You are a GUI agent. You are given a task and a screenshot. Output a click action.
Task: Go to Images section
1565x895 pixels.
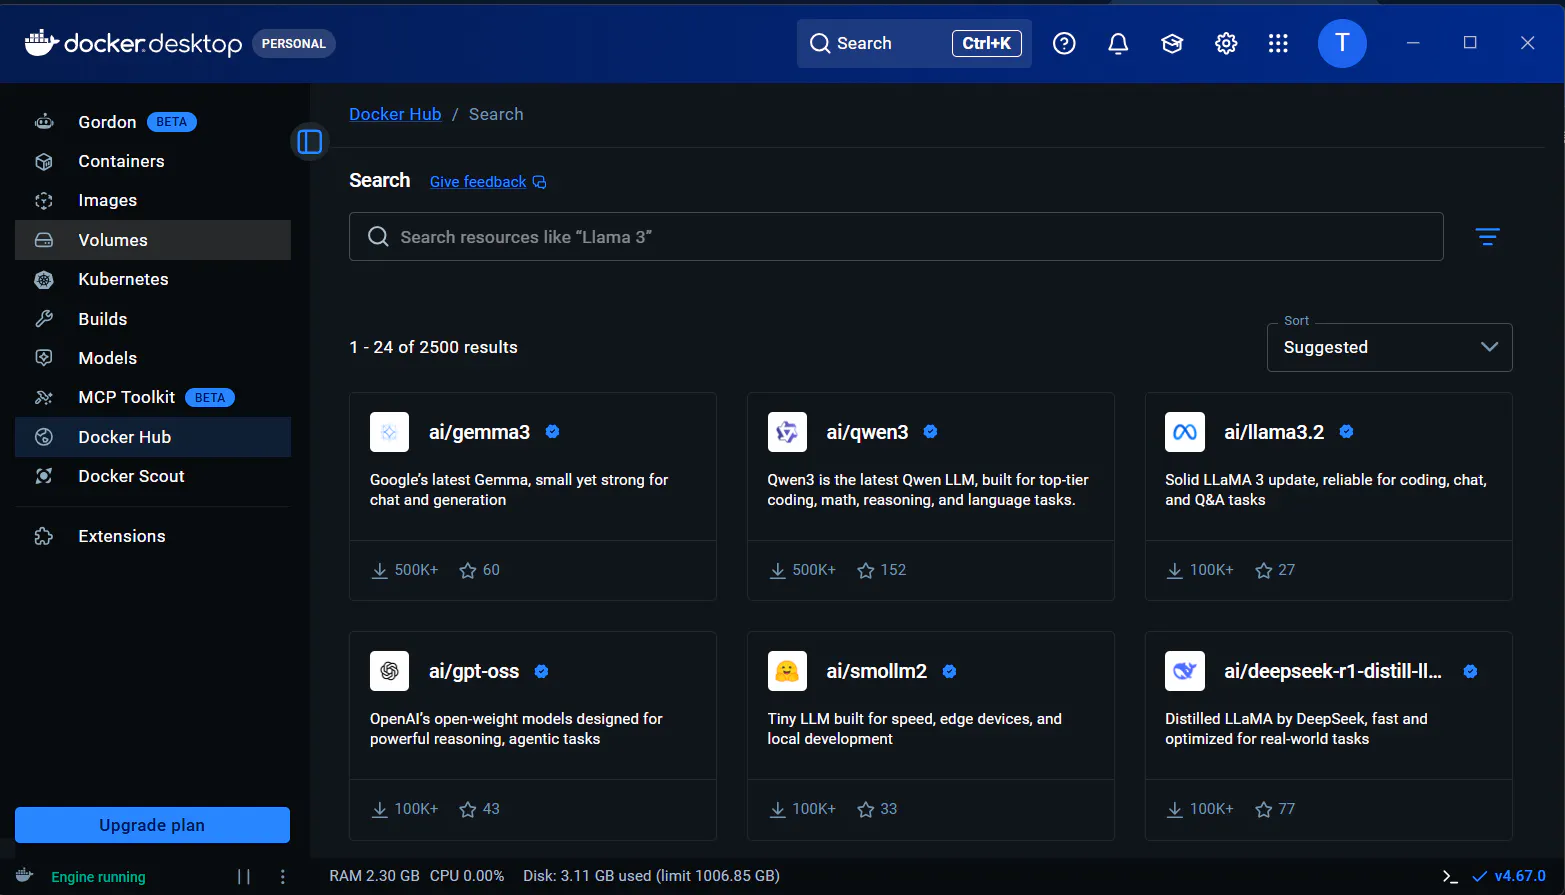tap(153, 200)
